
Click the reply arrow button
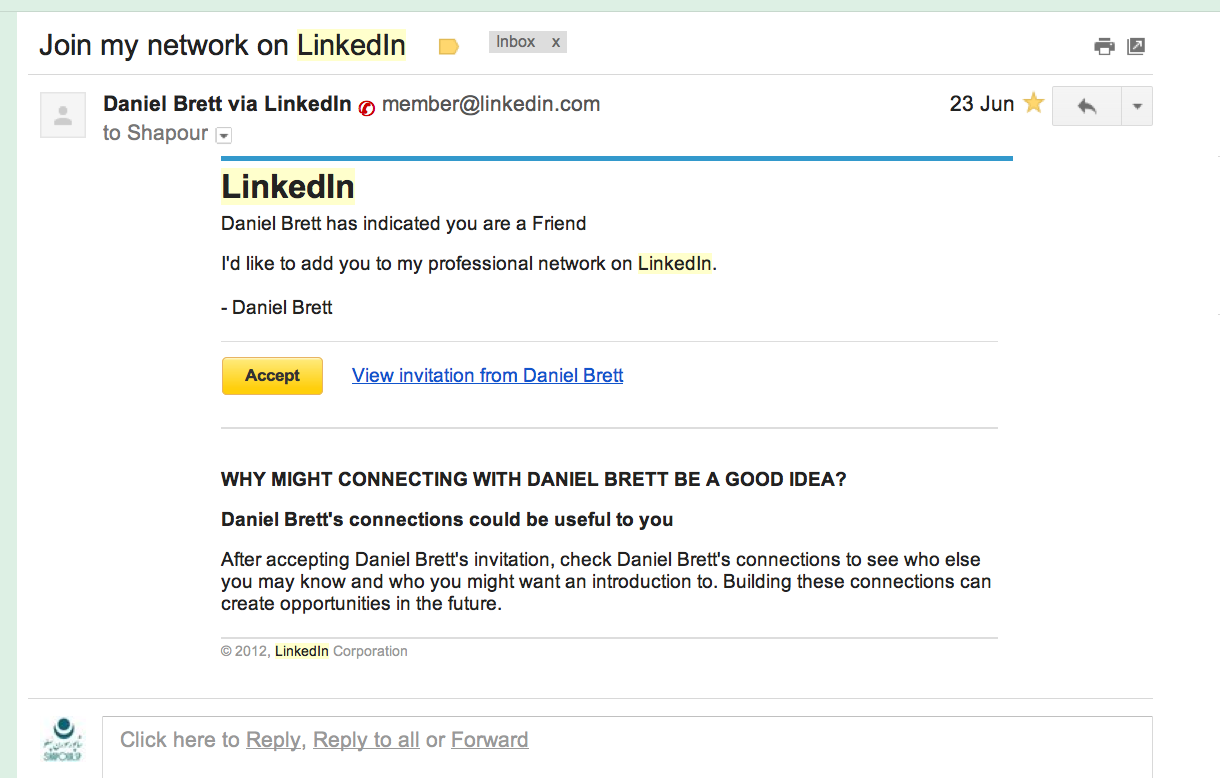click(1086, 106)
